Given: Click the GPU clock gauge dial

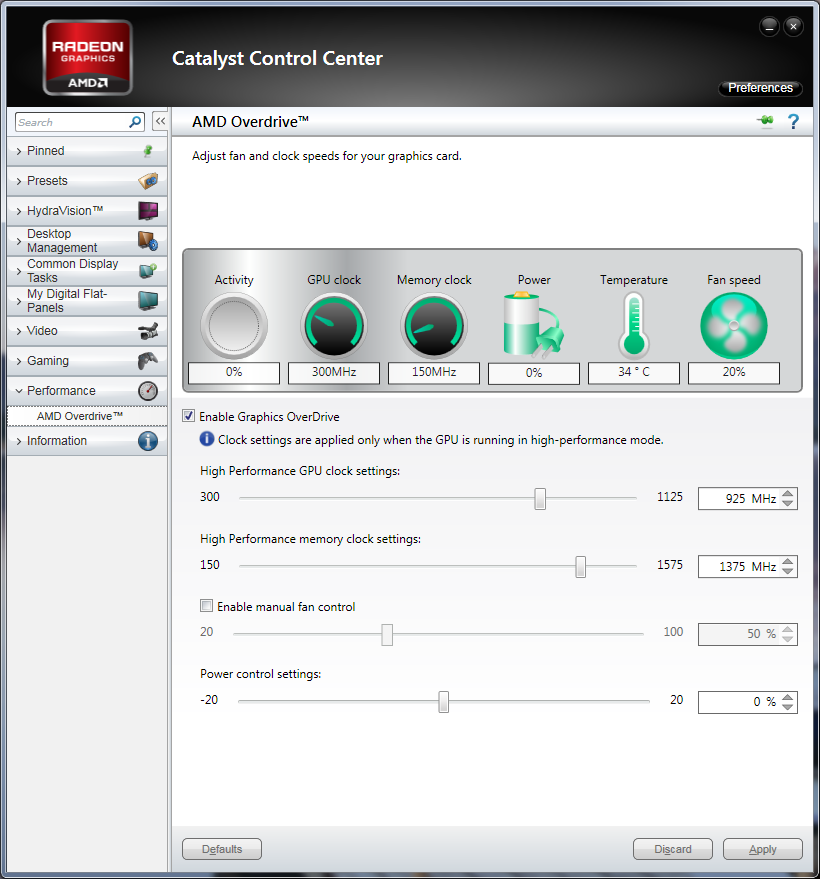Looking at the screenshot, I should point(334,326).
